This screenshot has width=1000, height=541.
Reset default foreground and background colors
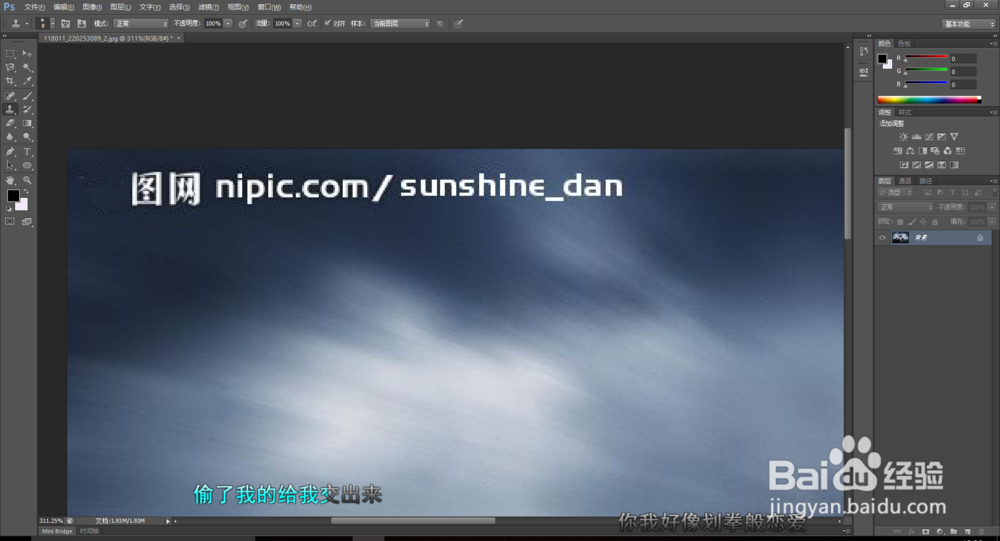[x=9, y=209]
